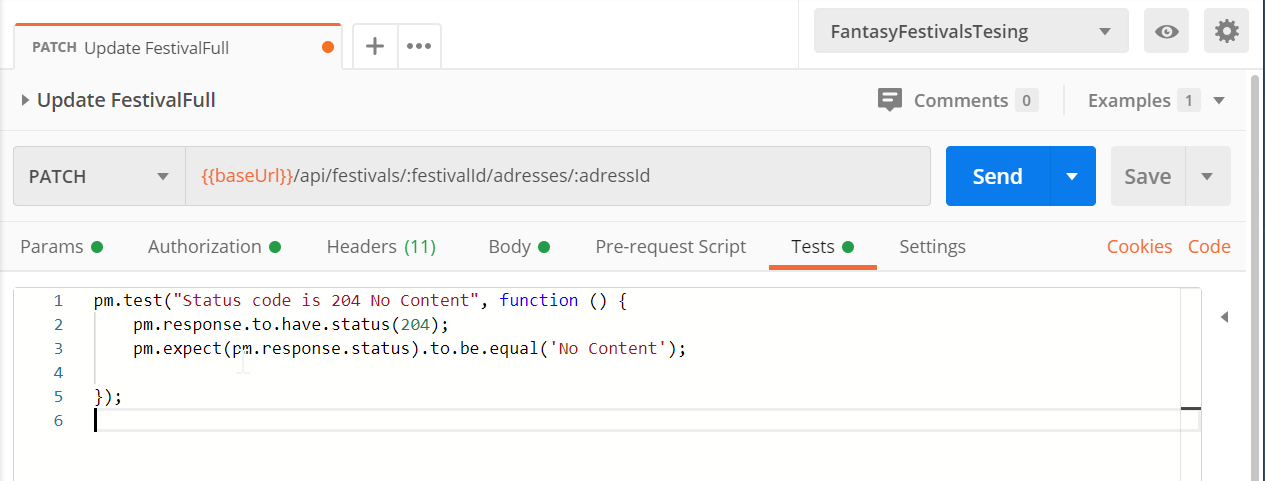
Task: Expand the Examples dropdown
Action: 1218,100
